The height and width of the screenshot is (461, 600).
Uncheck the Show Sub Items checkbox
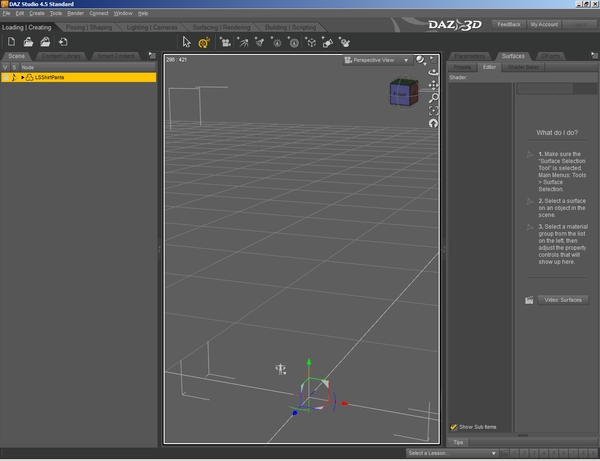pyautogui.click(x=453, y=427)
